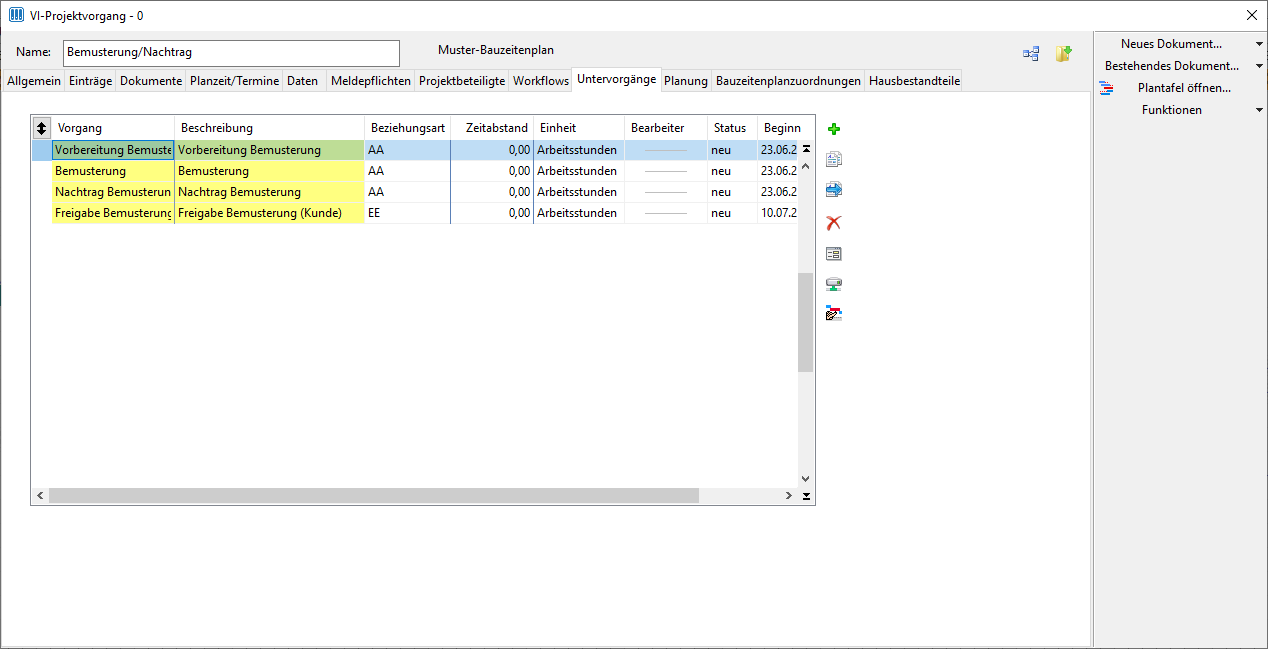Click the horizontal scrollbar thumb under table
The width and height of the screenshot is (1268, 649).
373,496
